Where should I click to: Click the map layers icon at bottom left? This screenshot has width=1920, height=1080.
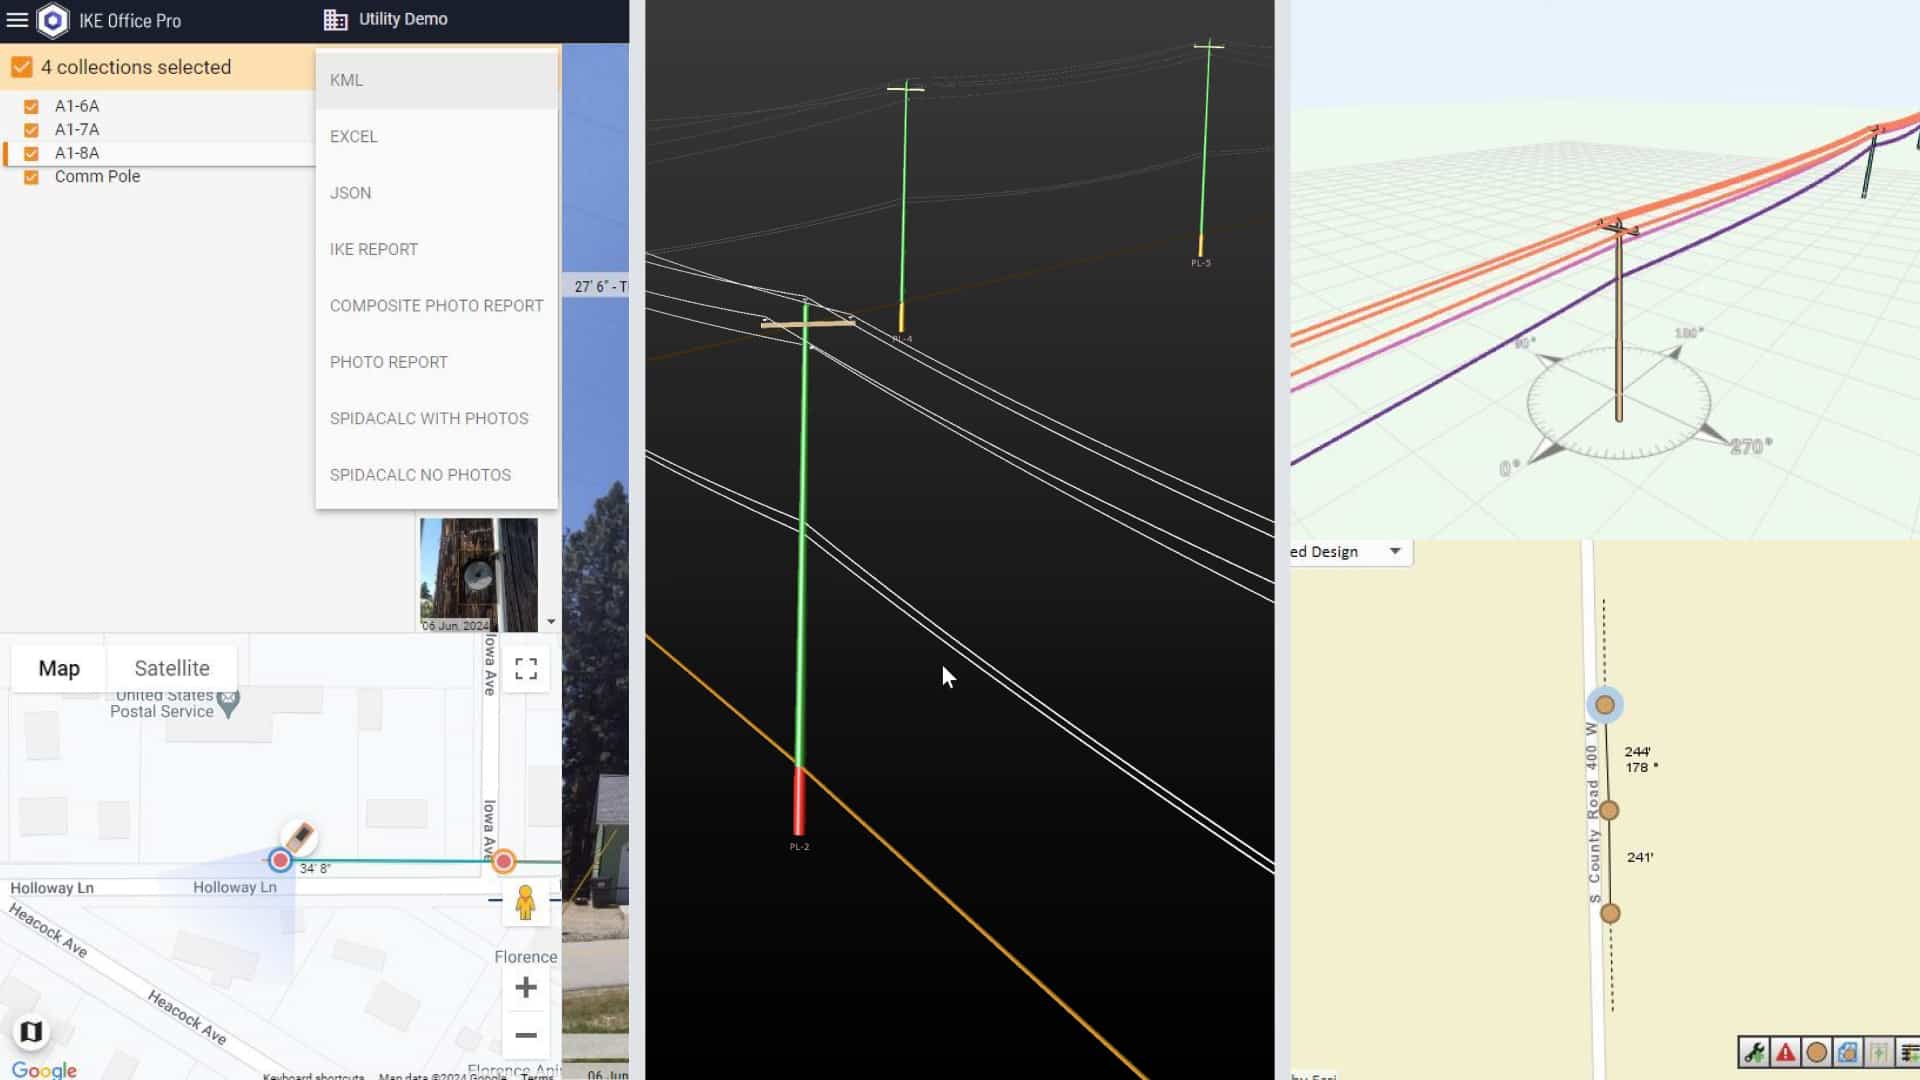click(x=31, y=1031)
